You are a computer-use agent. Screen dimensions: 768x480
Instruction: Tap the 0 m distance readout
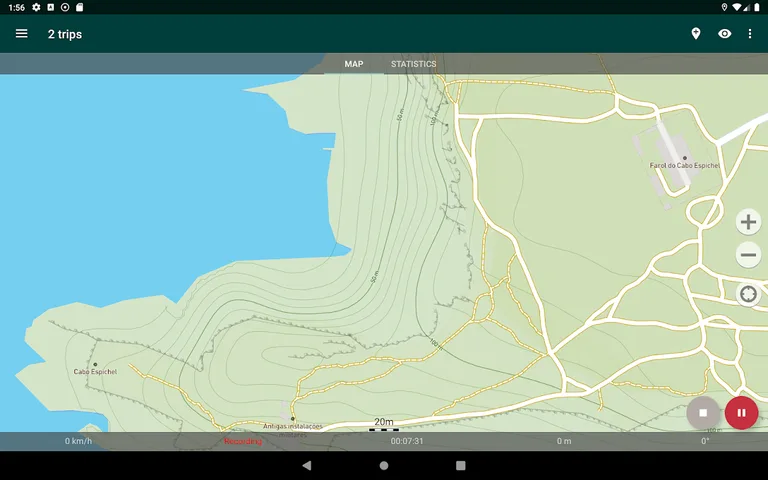click(x=564, y=441)
